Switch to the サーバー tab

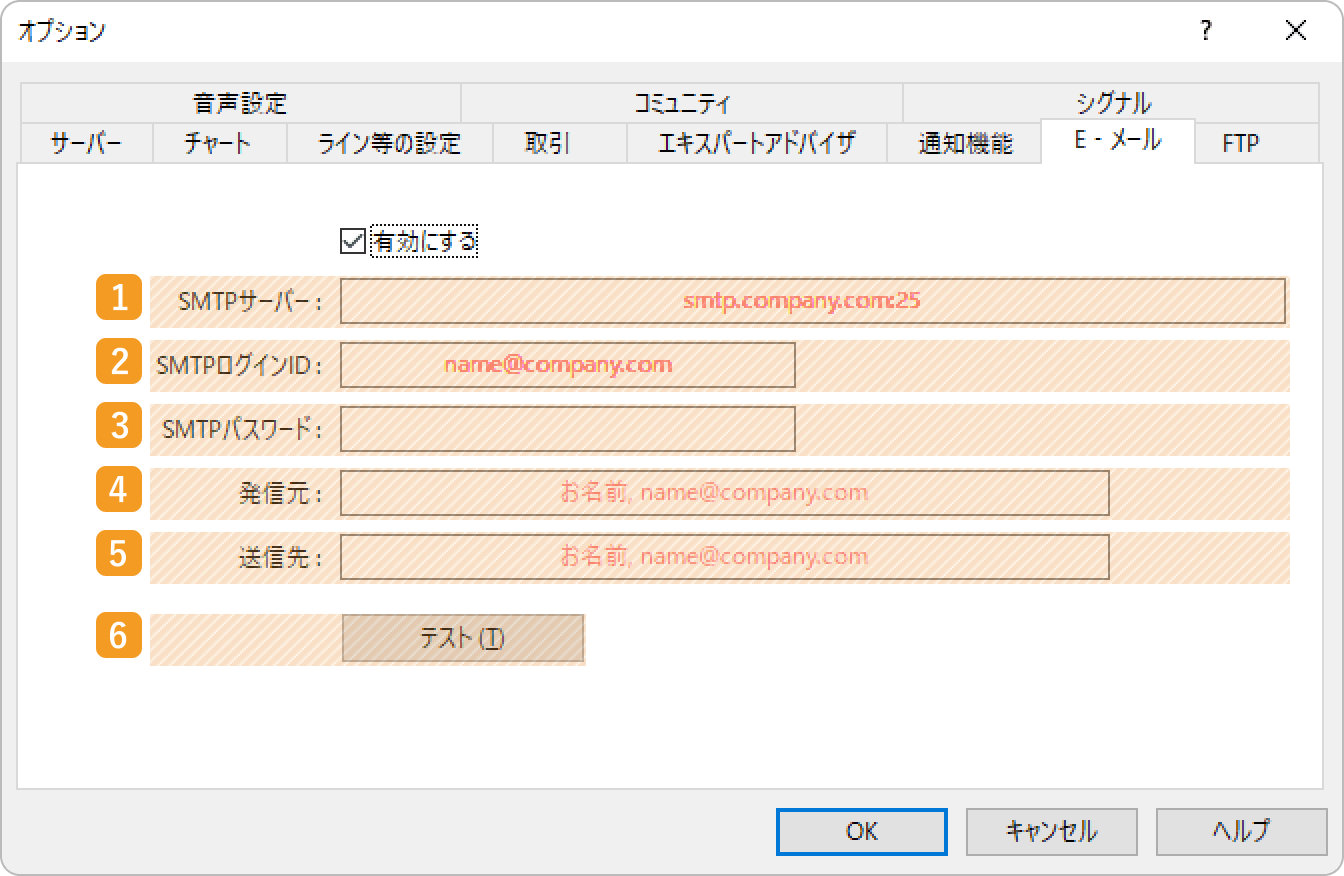[x=86, y=143]
